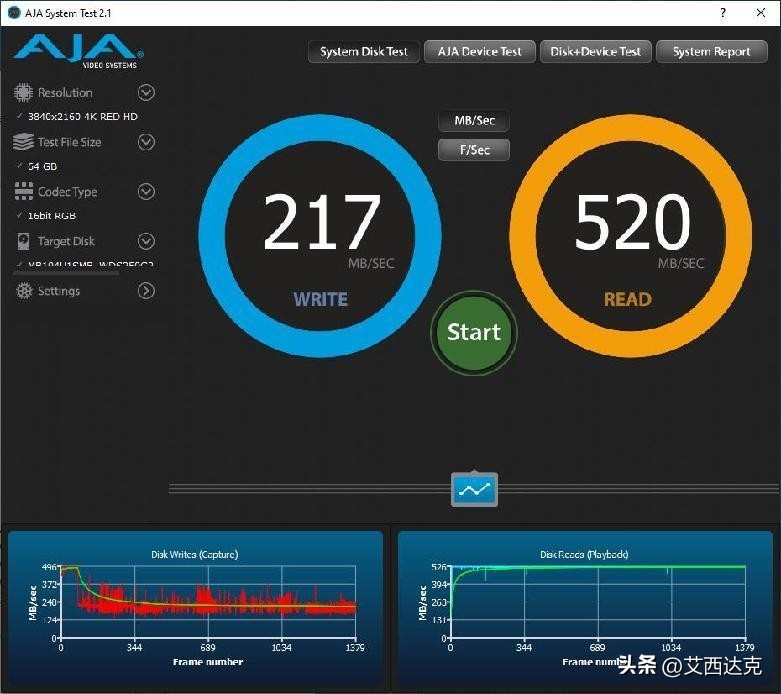Image resolution: width=781 pixels, height=694 pixels.
Task: Click the green Start button
Action: tap(474, 333)
